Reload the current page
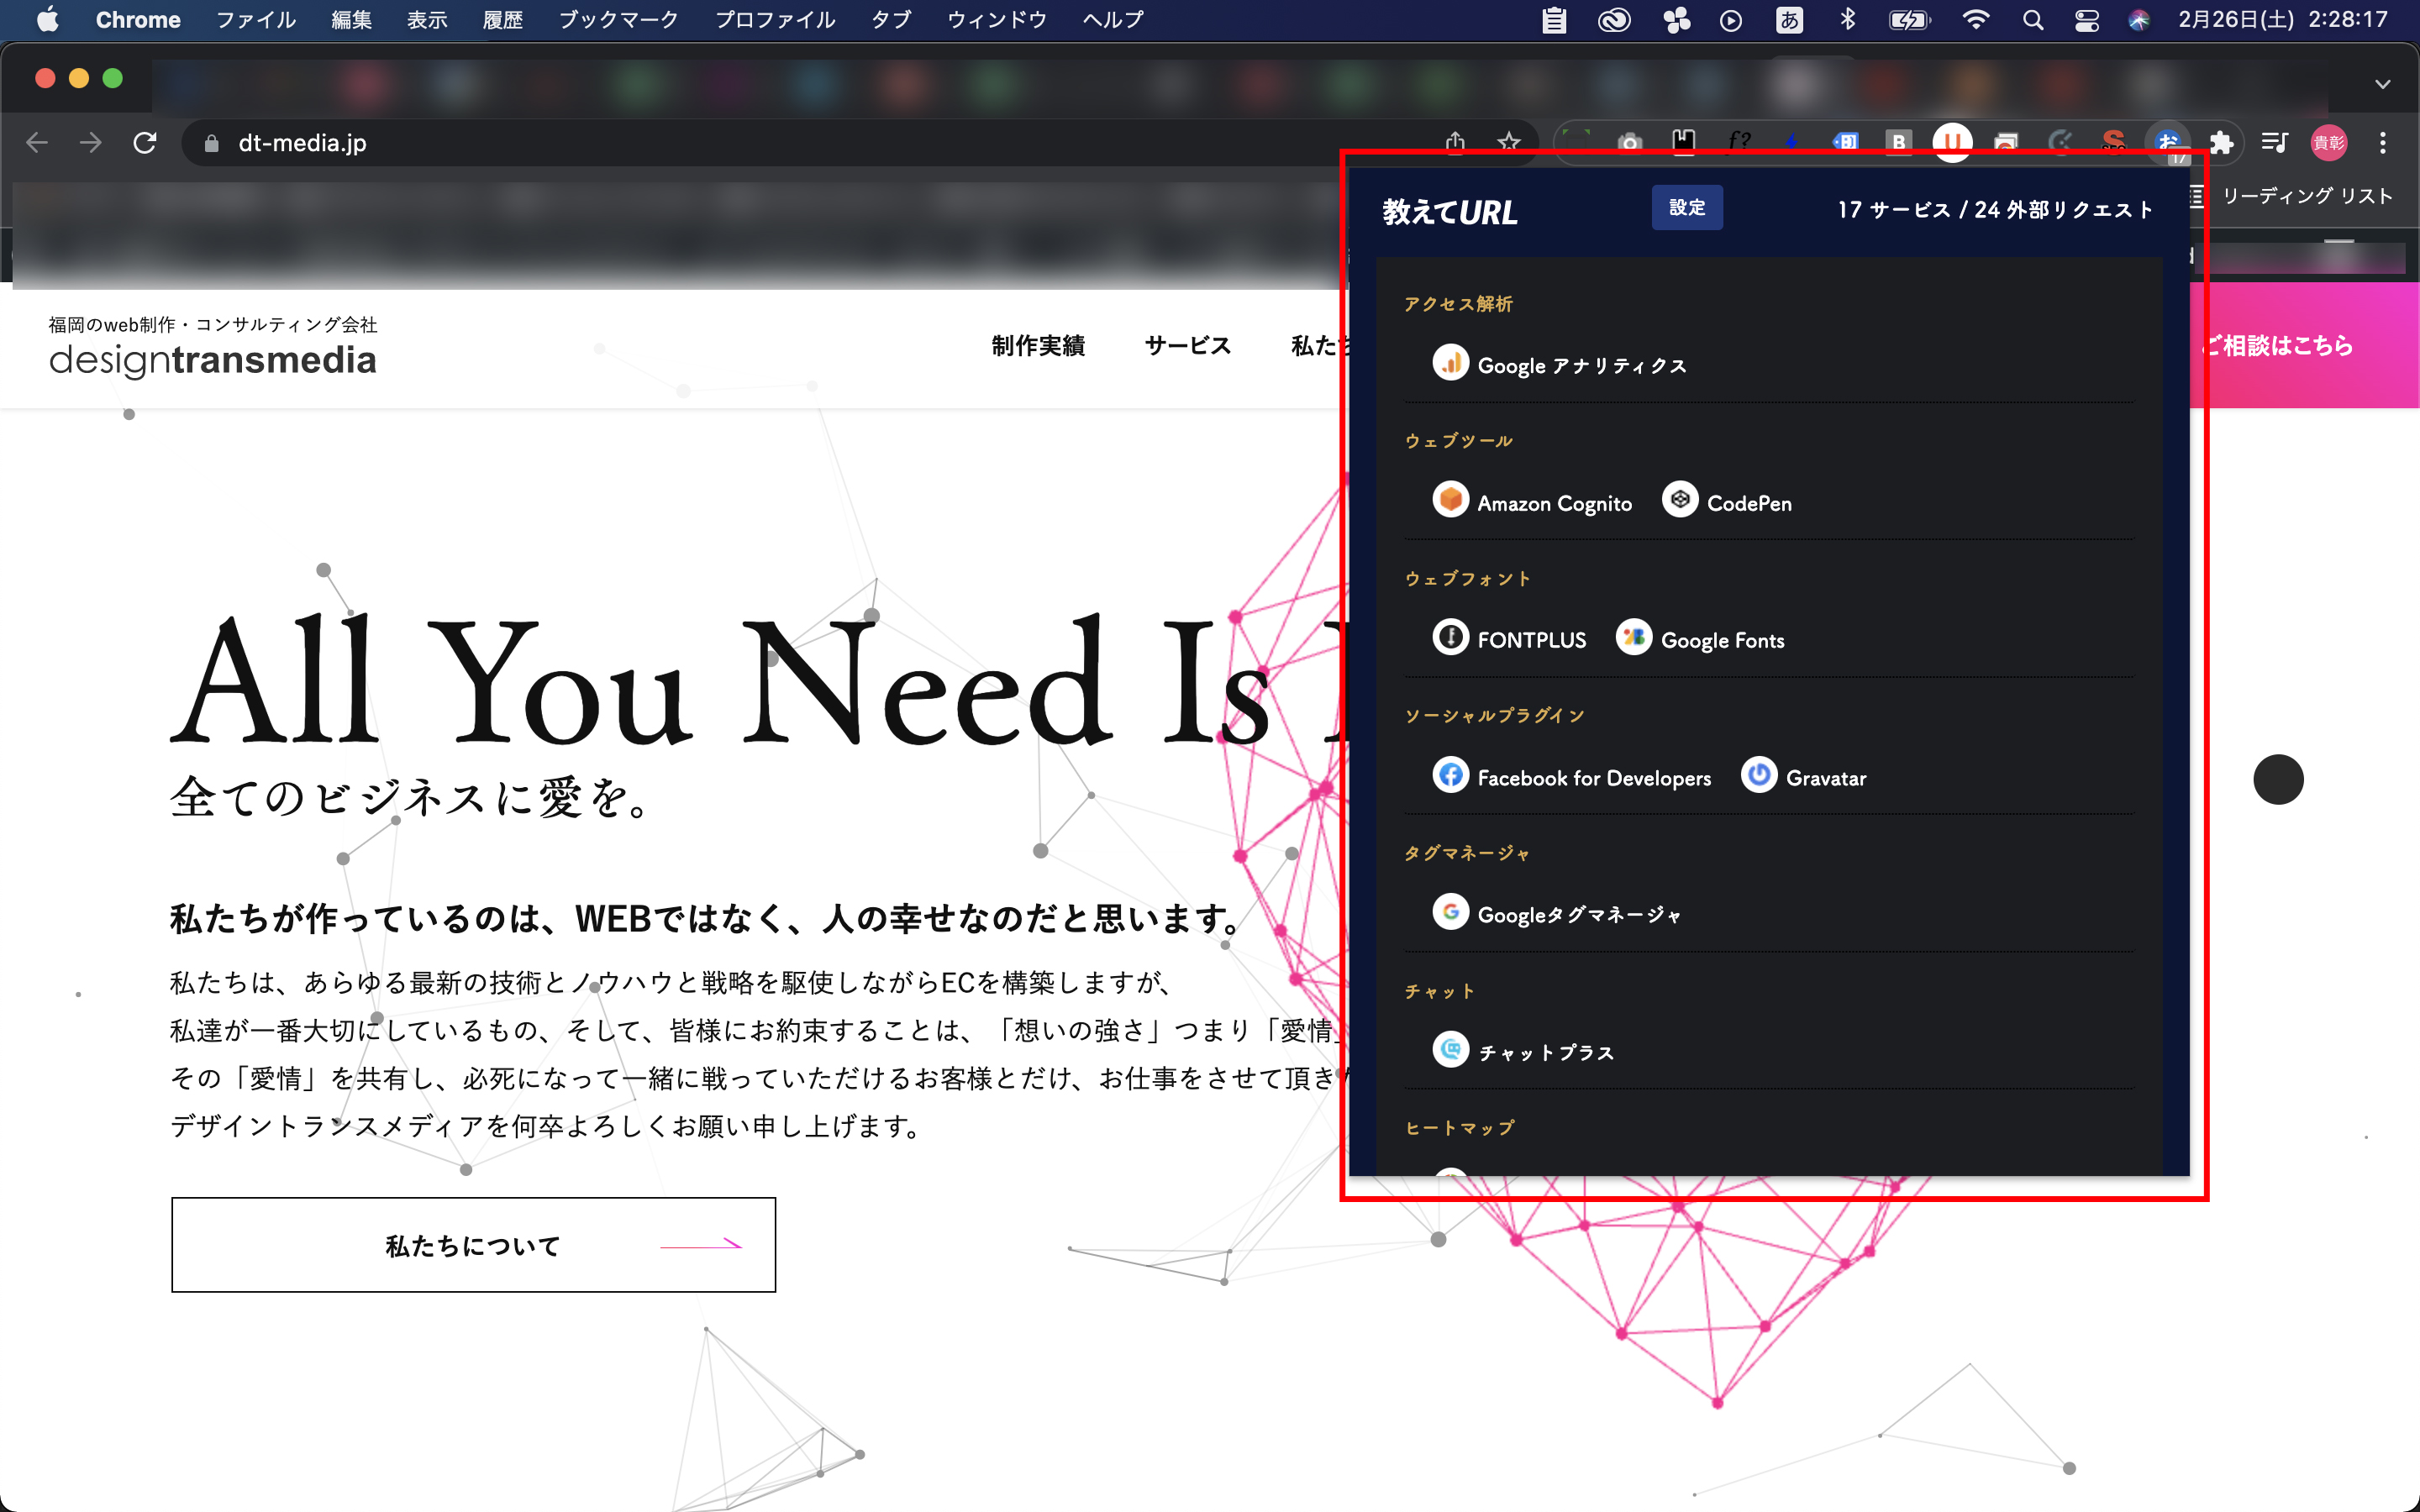2420x1512 pixels. coord(145,143)
